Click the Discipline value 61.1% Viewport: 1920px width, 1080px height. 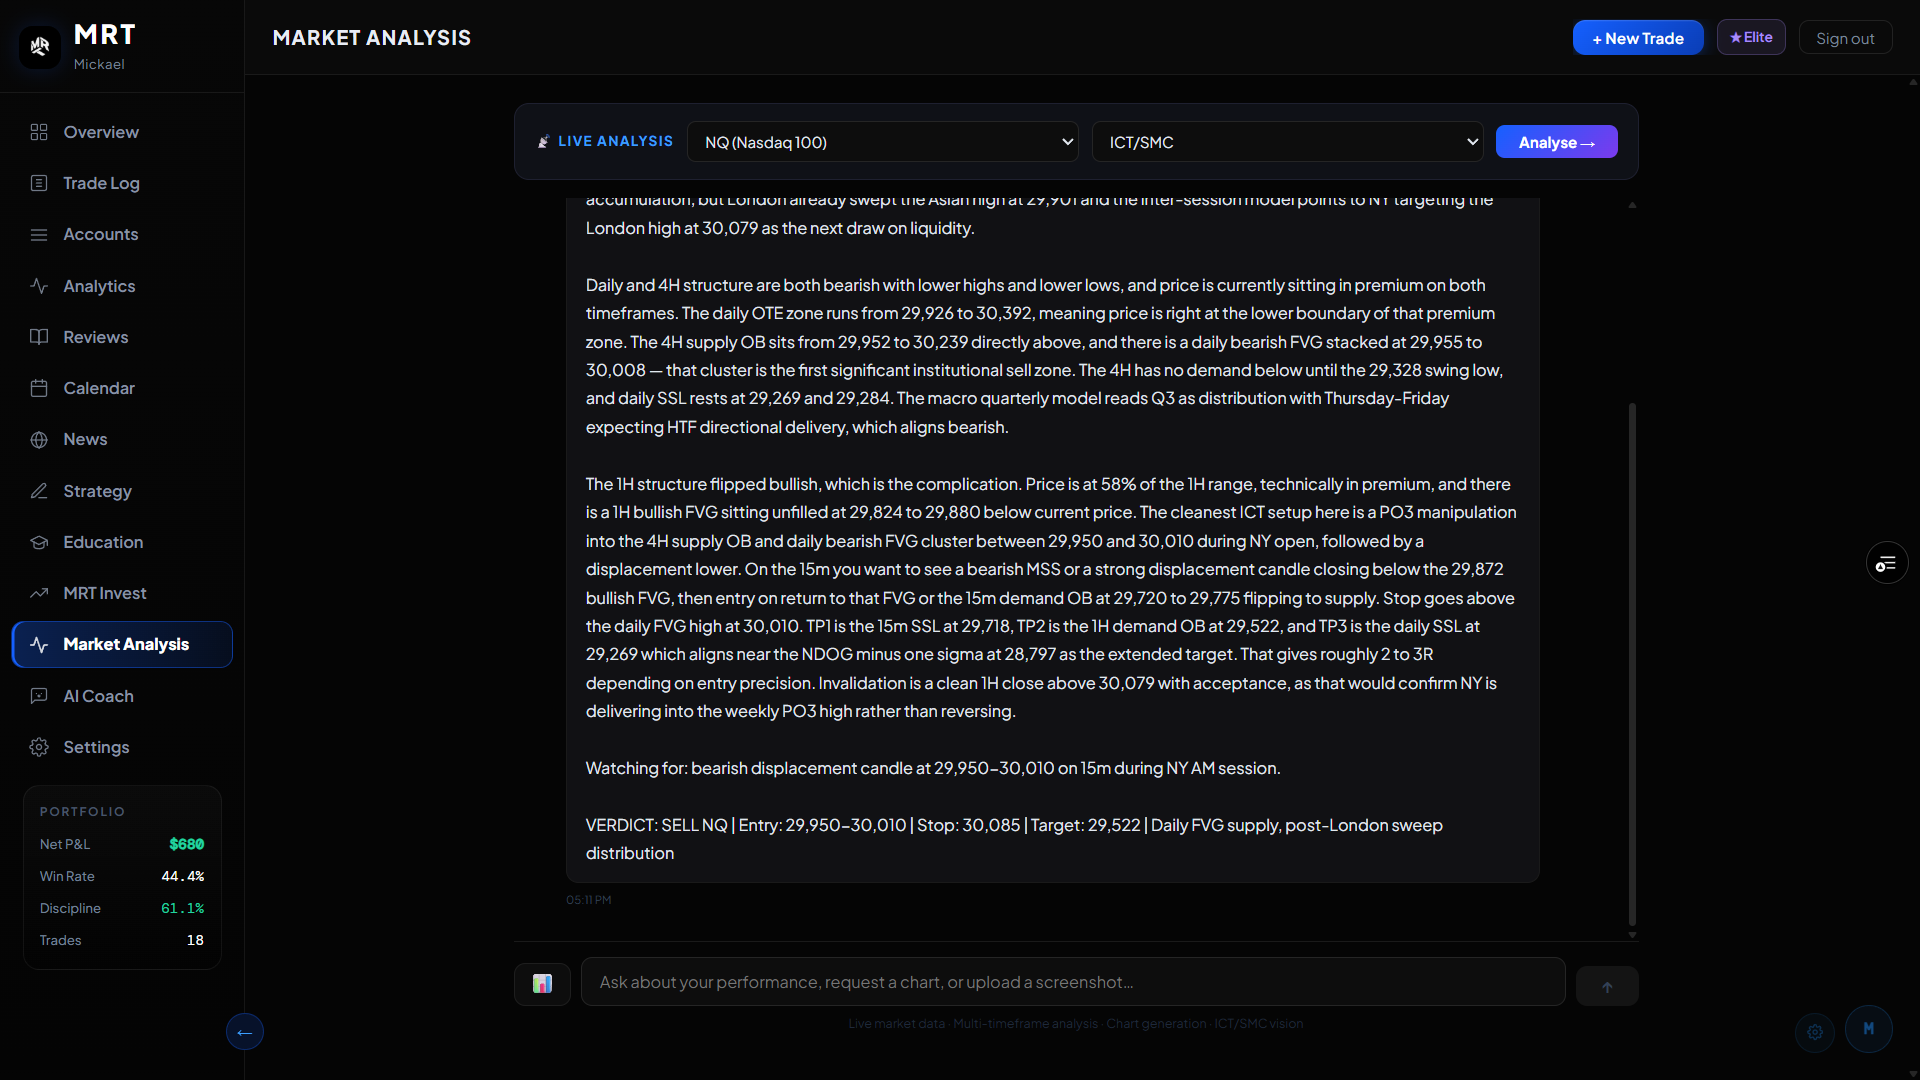(183, 908)
